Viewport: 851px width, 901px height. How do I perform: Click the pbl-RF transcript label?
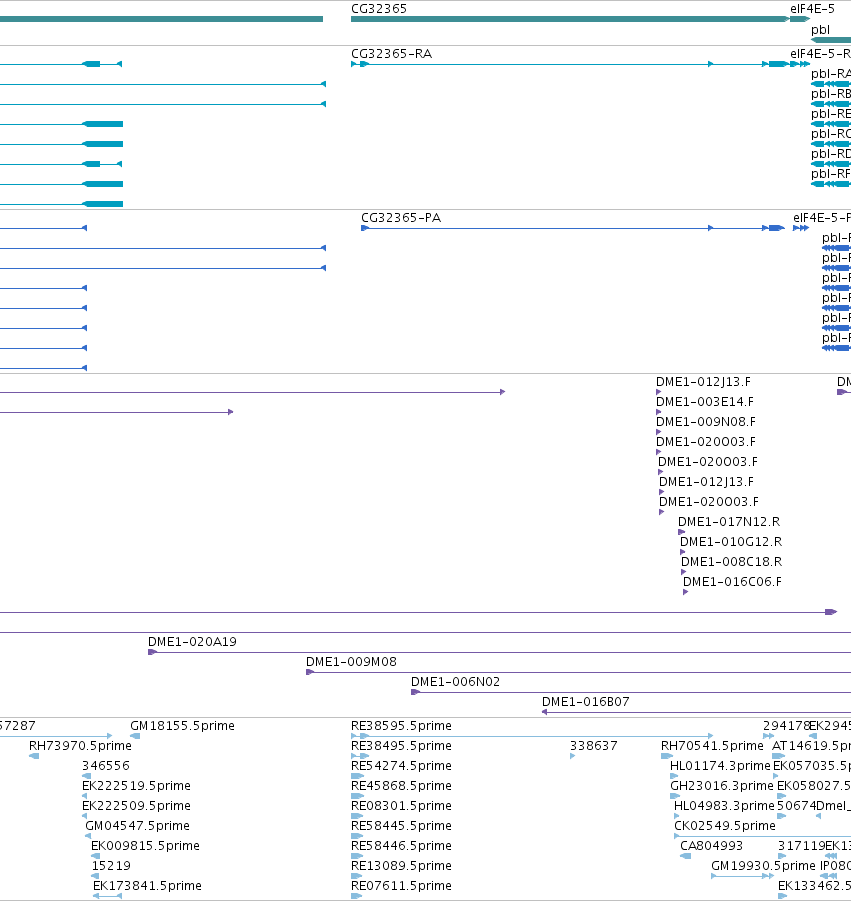tap(831, 174)
